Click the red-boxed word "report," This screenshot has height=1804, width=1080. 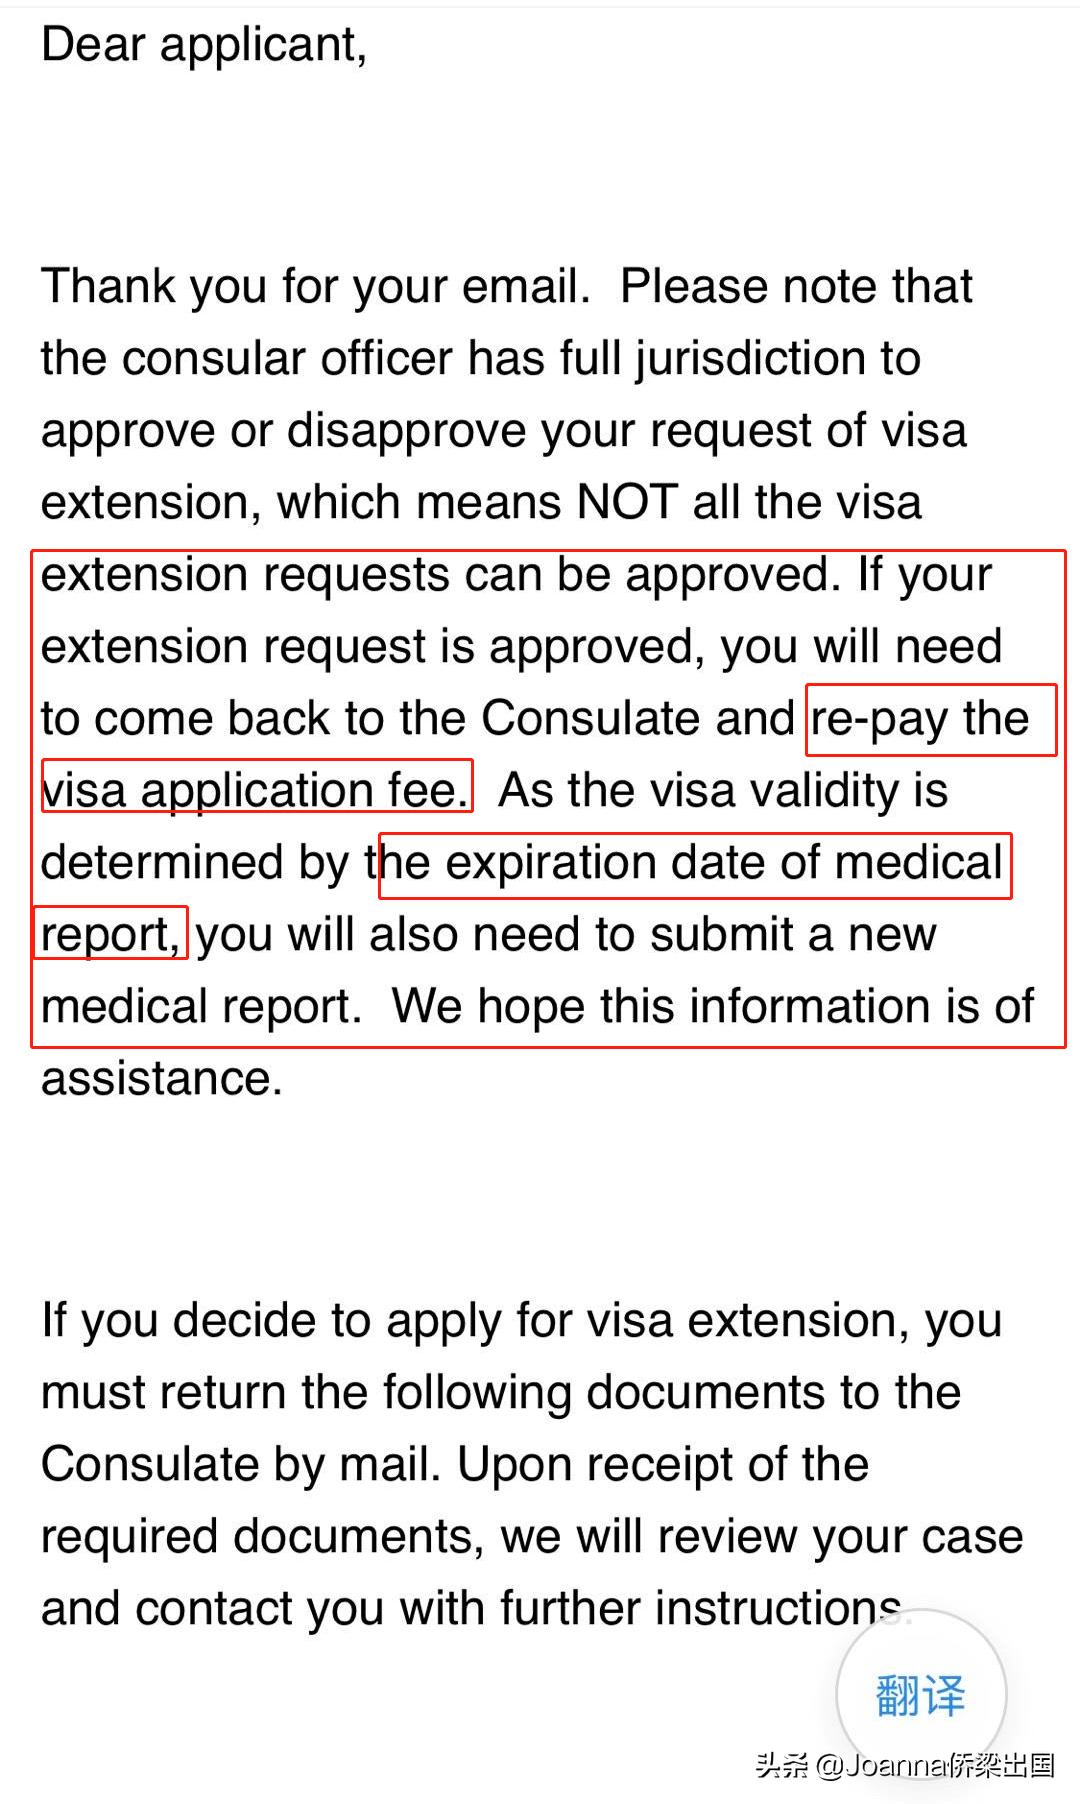[x=110, y=934]
